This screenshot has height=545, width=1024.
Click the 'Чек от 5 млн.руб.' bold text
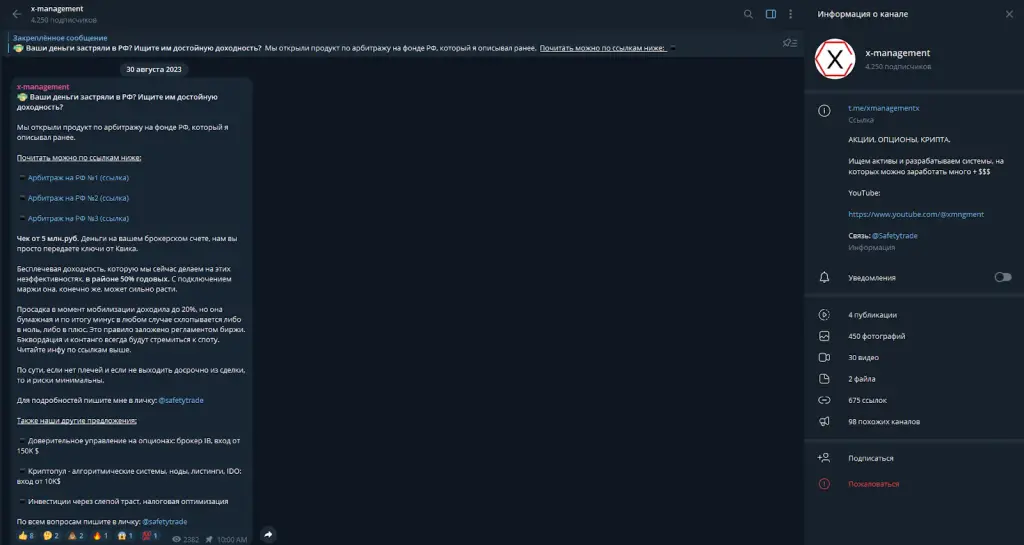(x=48, y=238)
